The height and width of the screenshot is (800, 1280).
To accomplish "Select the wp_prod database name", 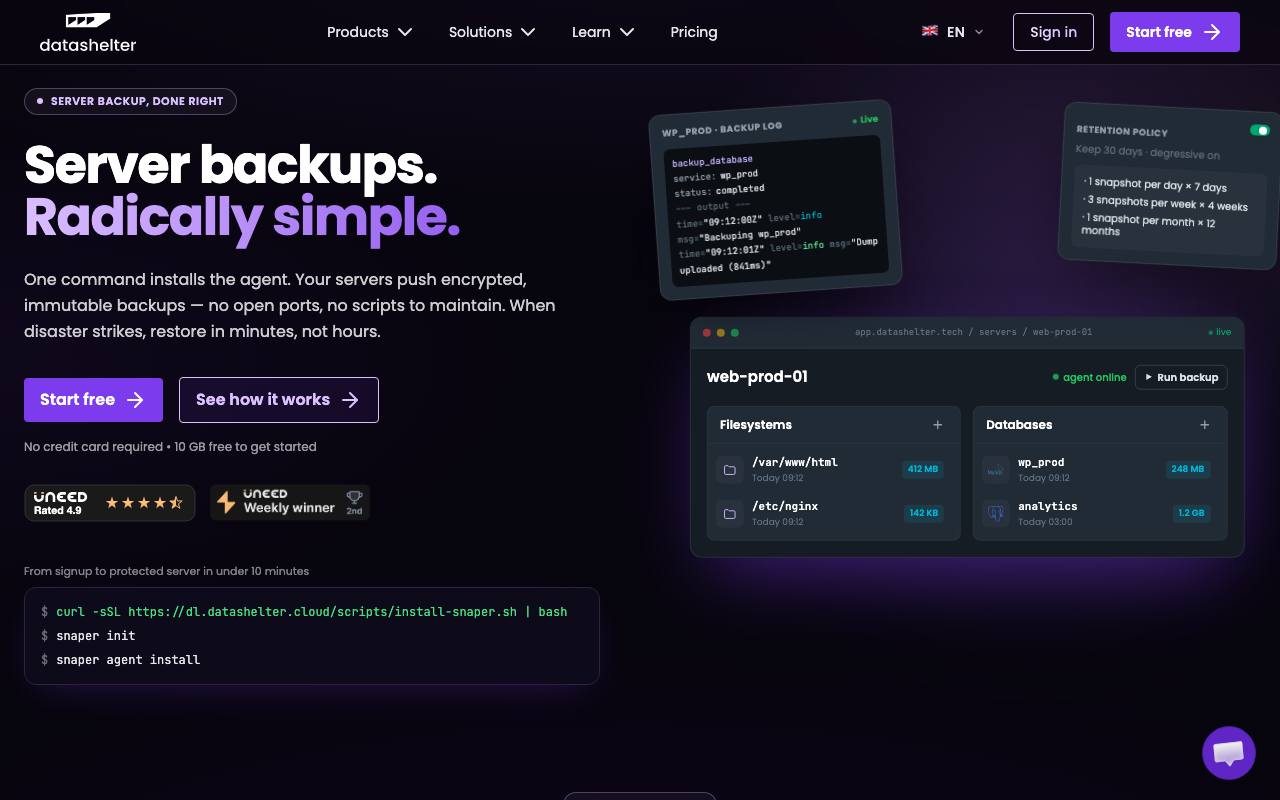I will pos(1041,462).
